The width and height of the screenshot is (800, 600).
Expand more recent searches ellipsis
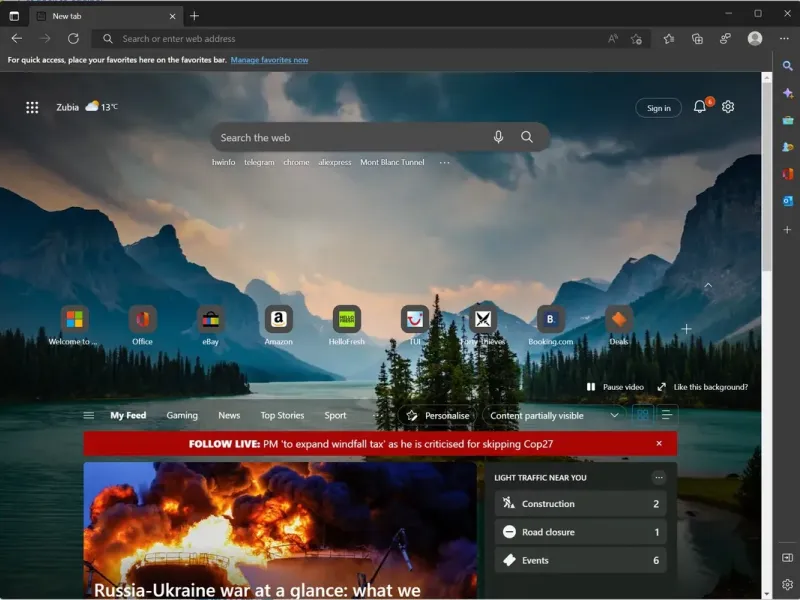445,162
